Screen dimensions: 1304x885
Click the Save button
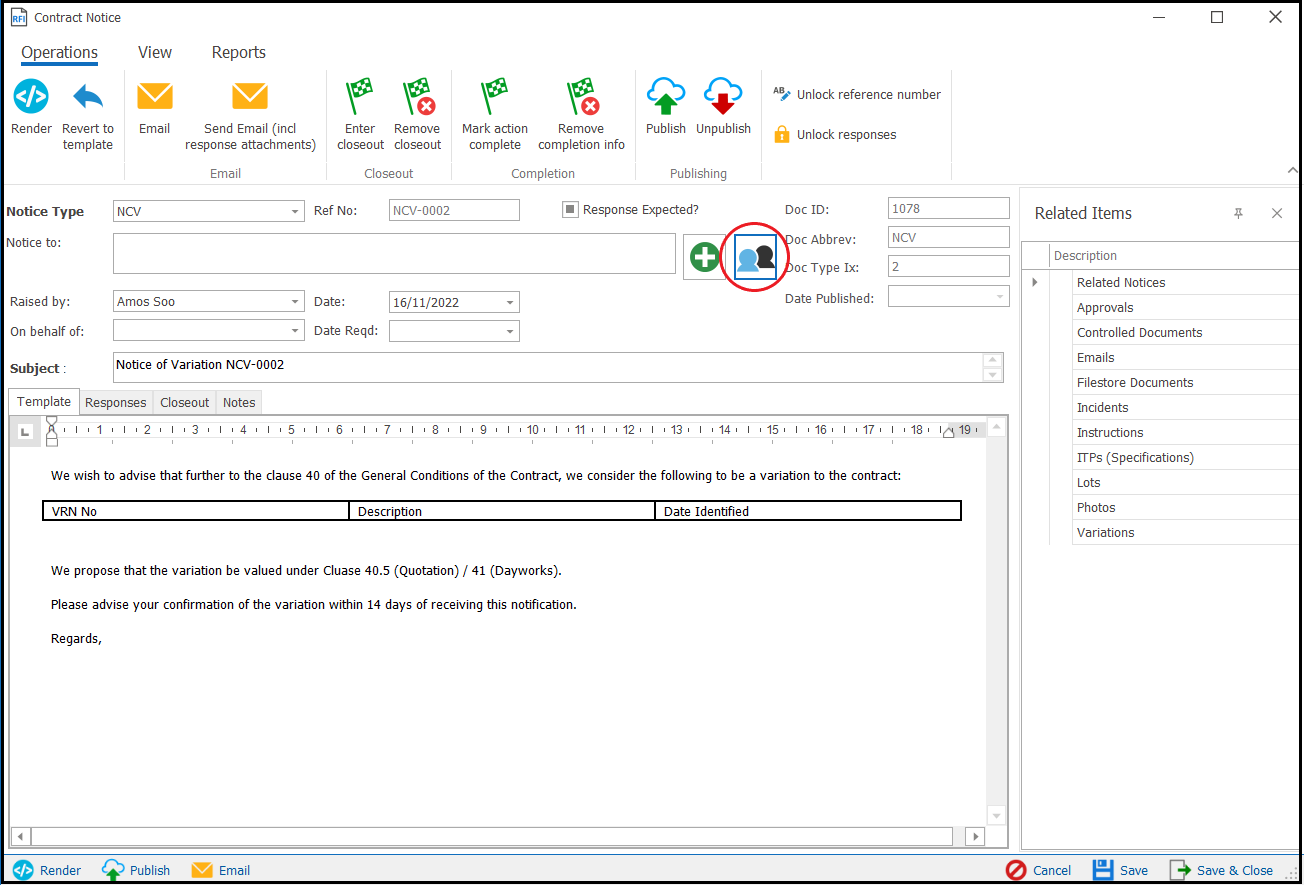[x=1120, y=870]
